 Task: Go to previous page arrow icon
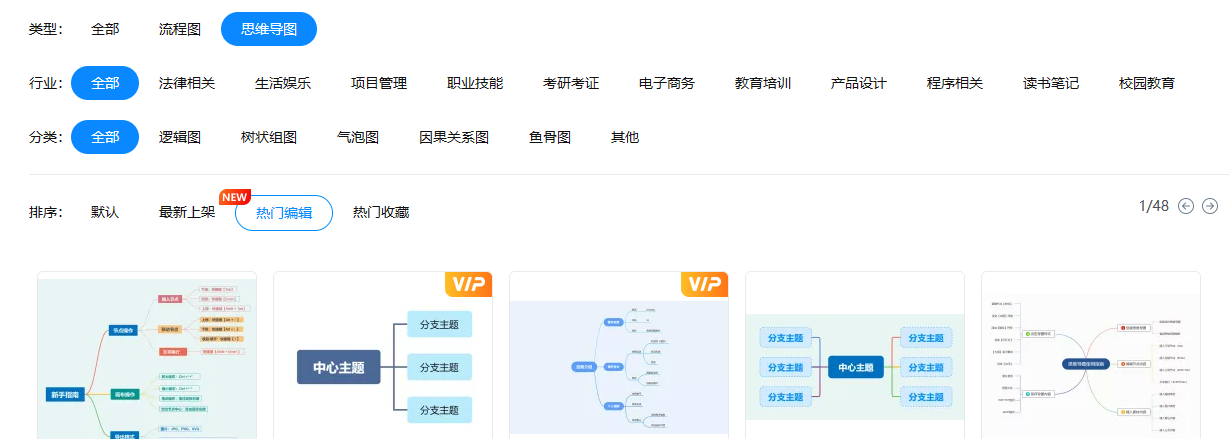click(1186, 206)
